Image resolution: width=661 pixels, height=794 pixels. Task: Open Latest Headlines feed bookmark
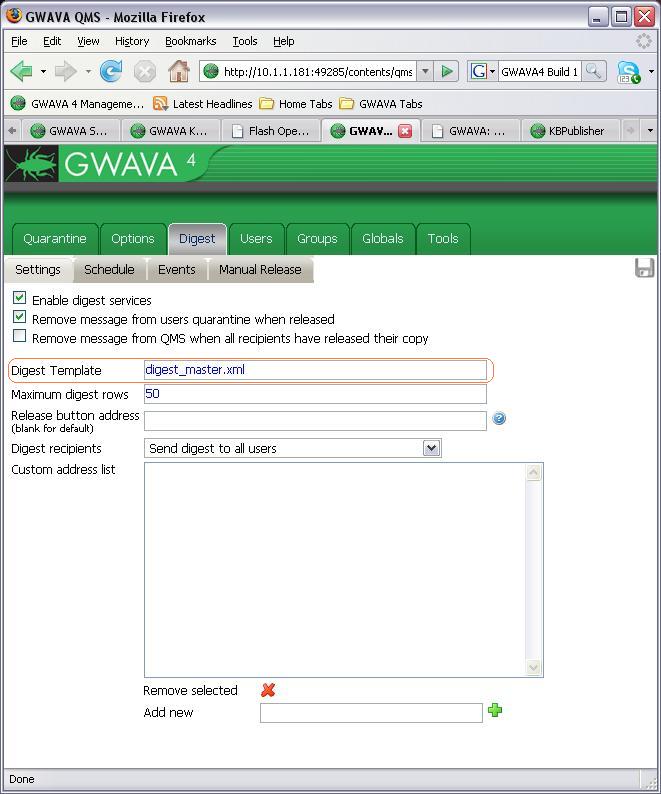(x=202, y=104)
